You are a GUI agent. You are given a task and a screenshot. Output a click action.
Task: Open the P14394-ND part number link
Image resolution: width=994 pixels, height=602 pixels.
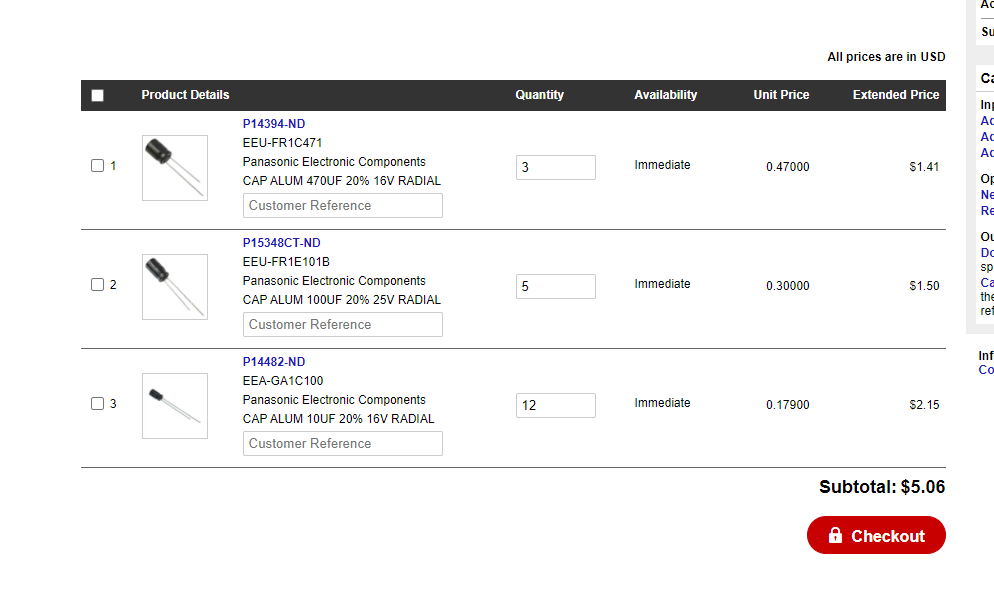[274, 124]
